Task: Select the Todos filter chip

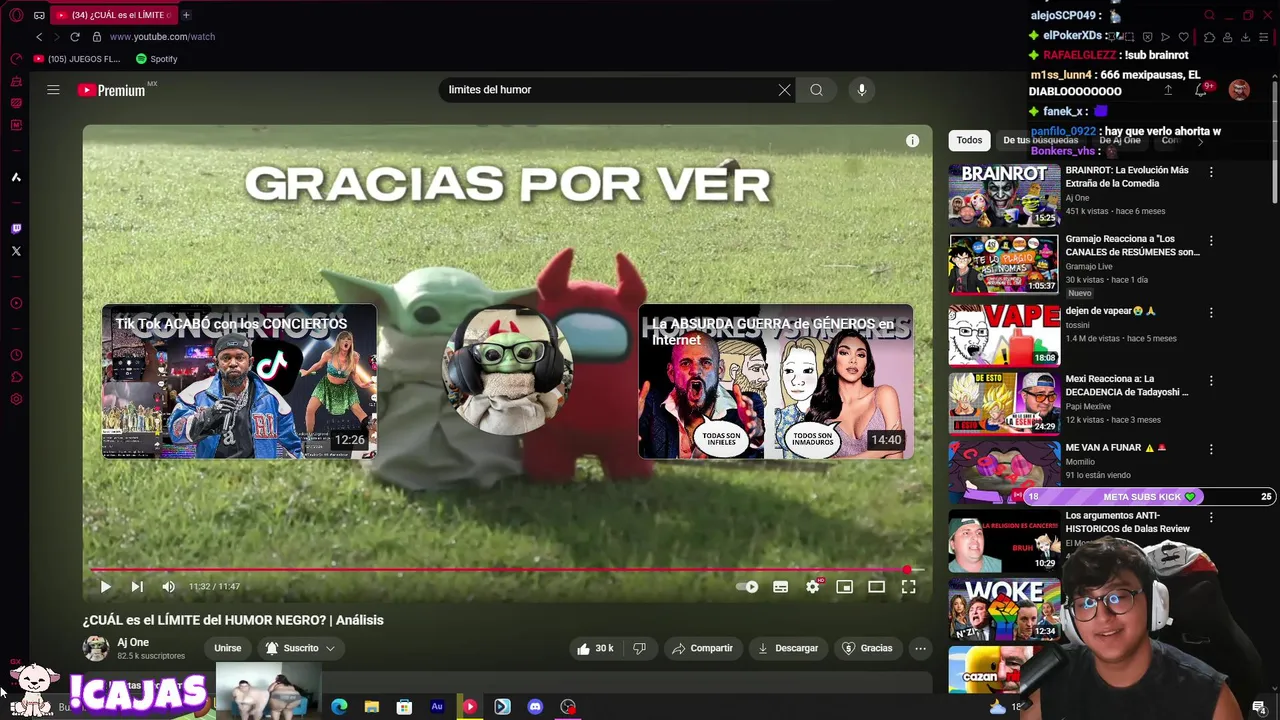Action: click(x=969, y=141)
